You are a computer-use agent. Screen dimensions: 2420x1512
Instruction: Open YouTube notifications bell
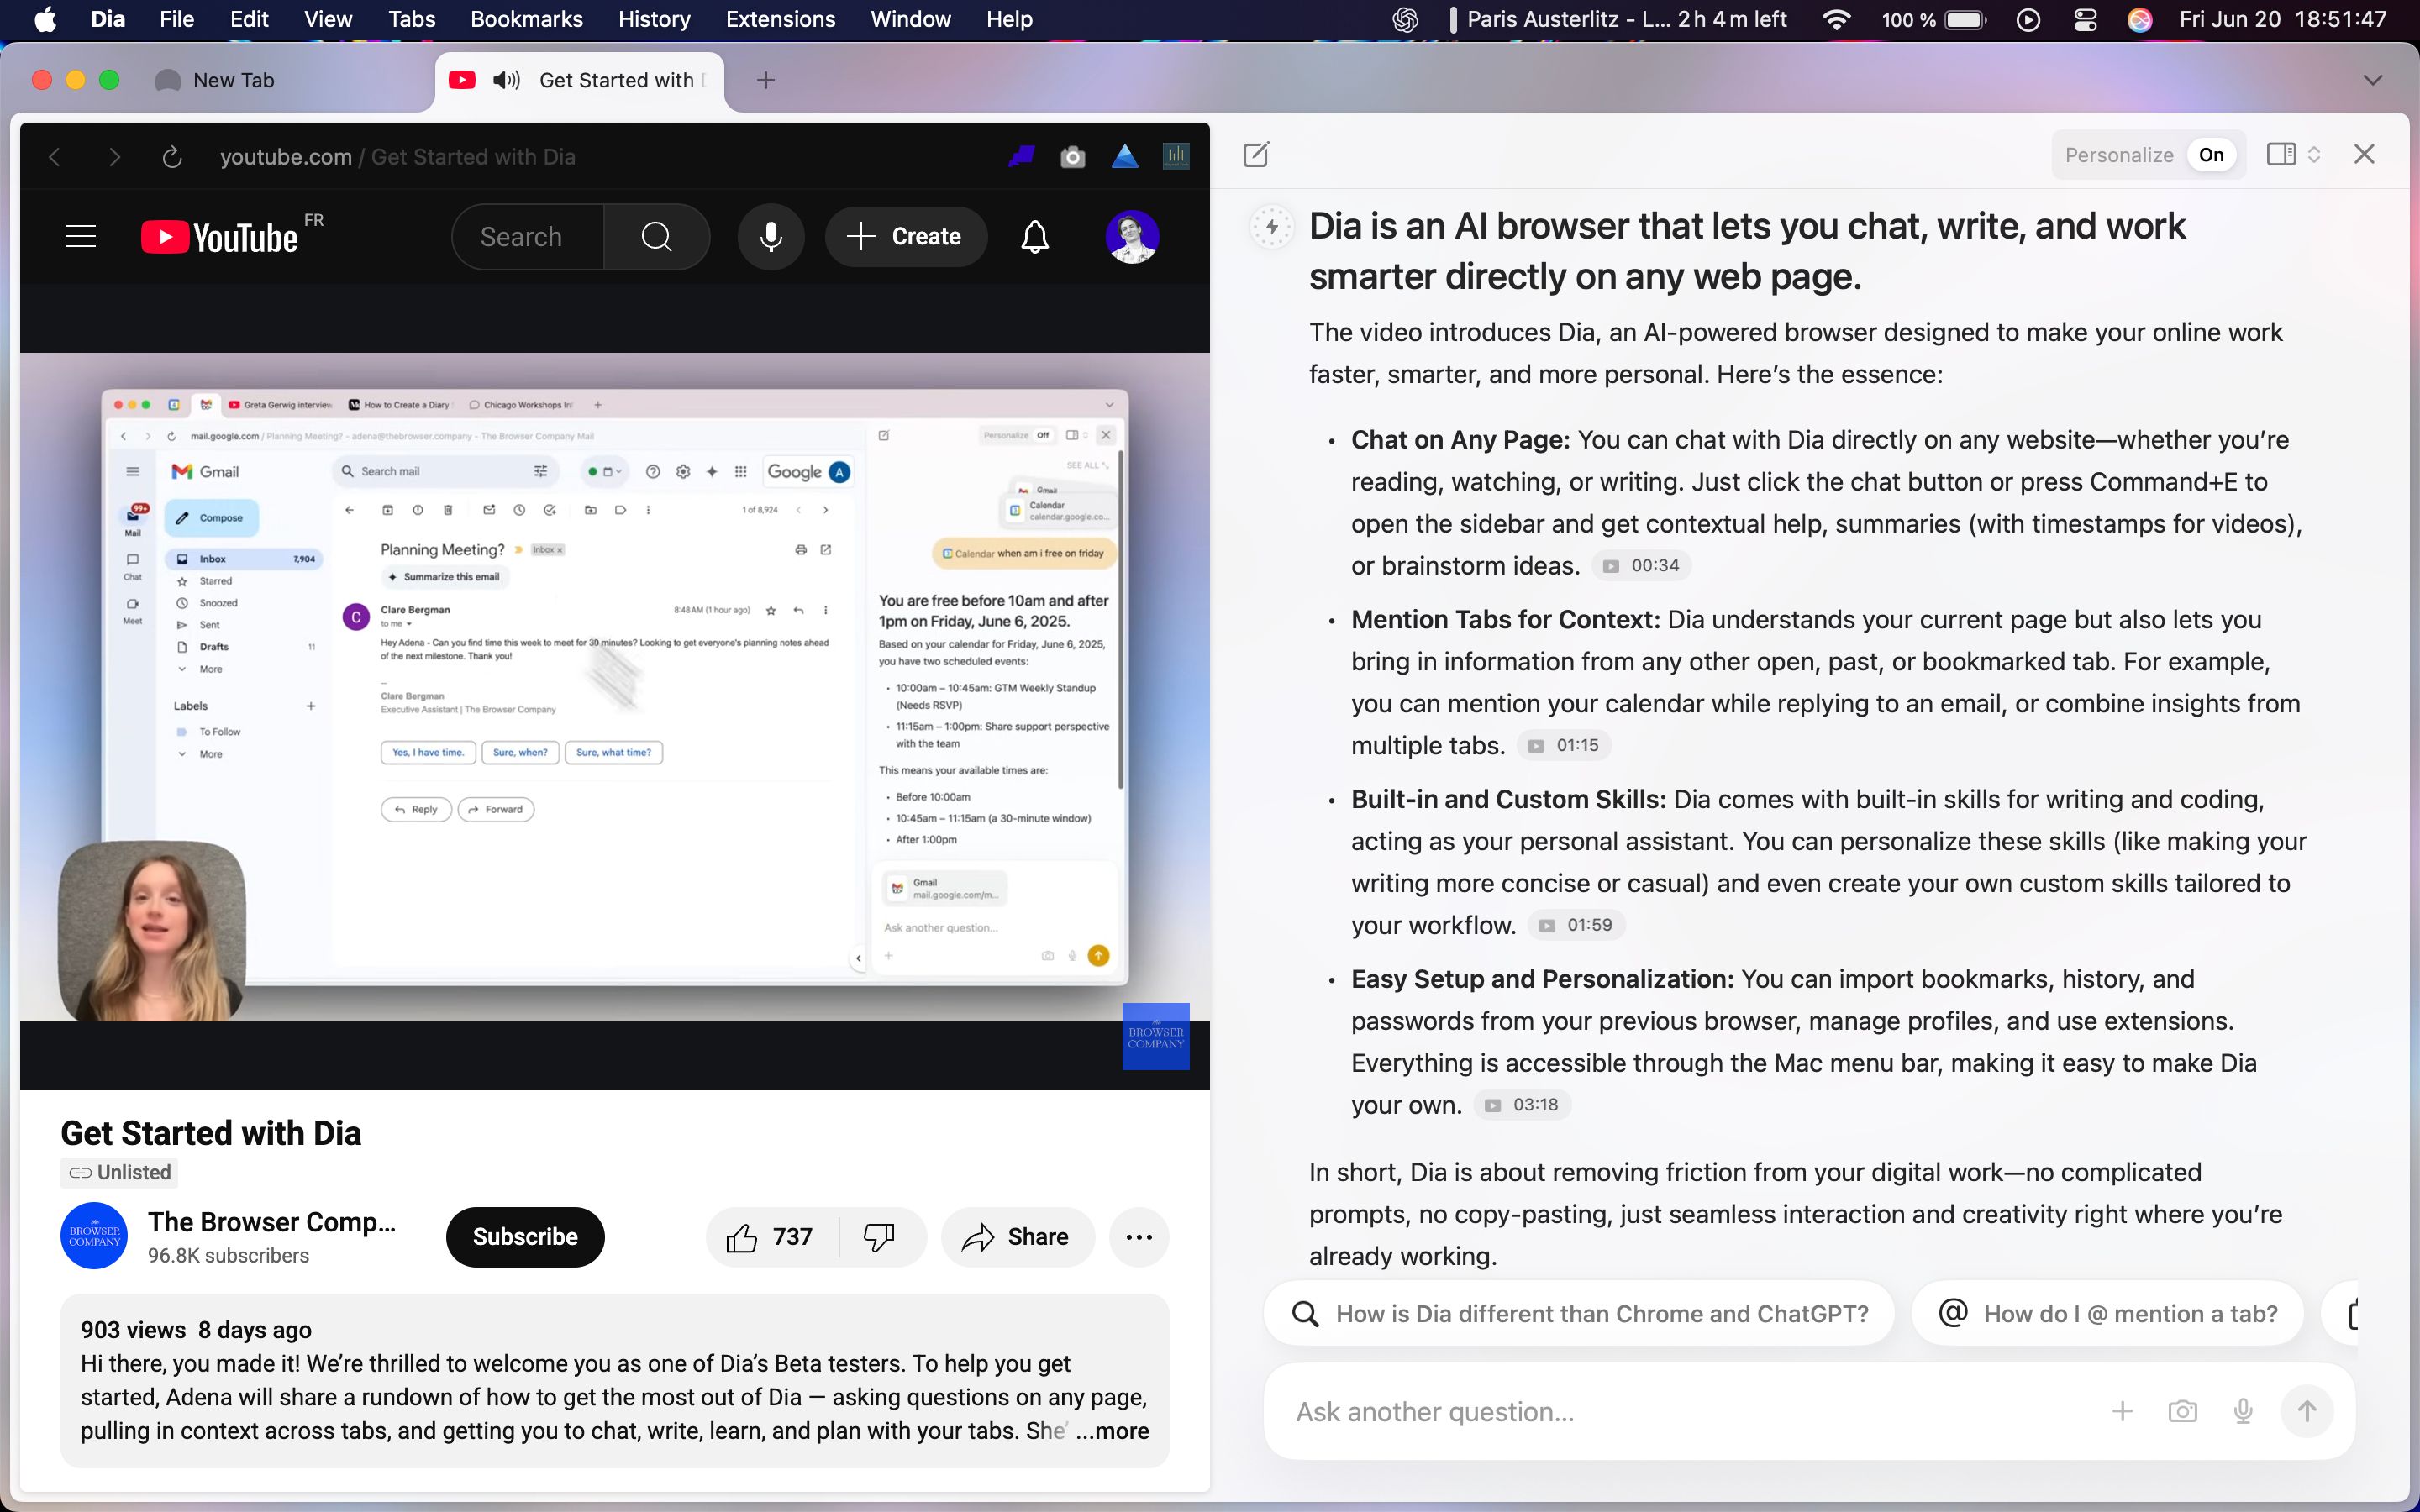(x=1035, y=237)
